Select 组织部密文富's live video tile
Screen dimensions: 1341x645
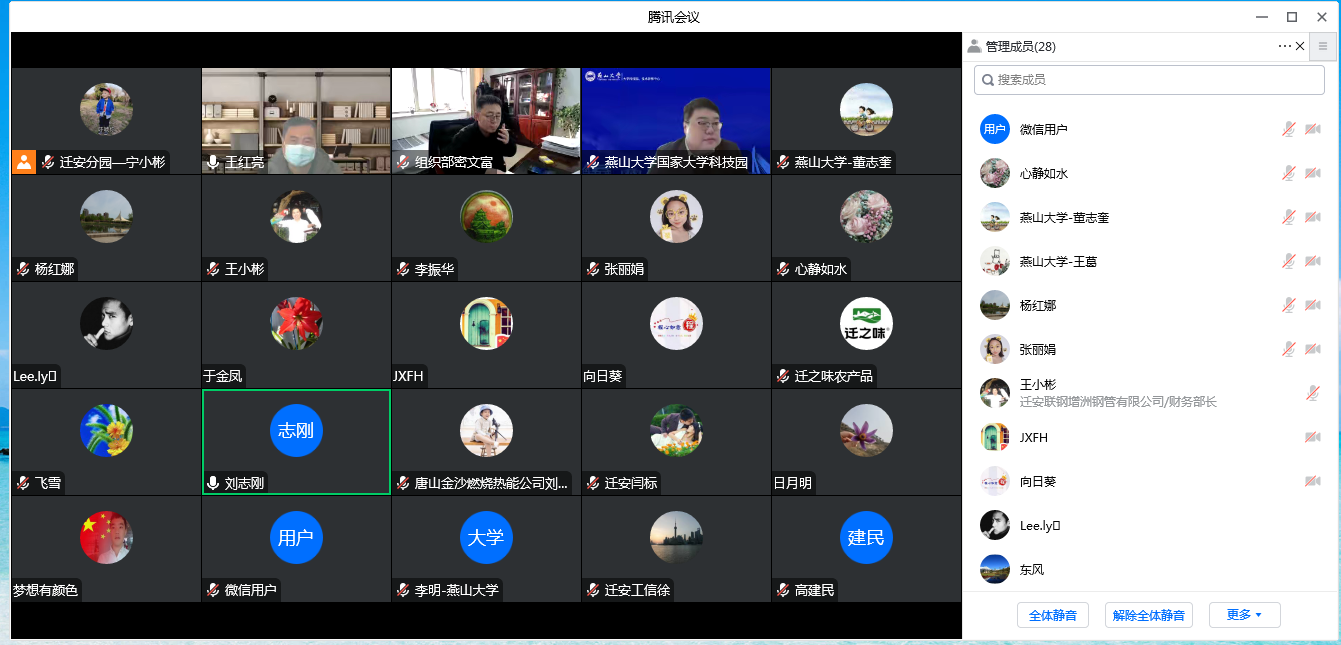(486, 121)
